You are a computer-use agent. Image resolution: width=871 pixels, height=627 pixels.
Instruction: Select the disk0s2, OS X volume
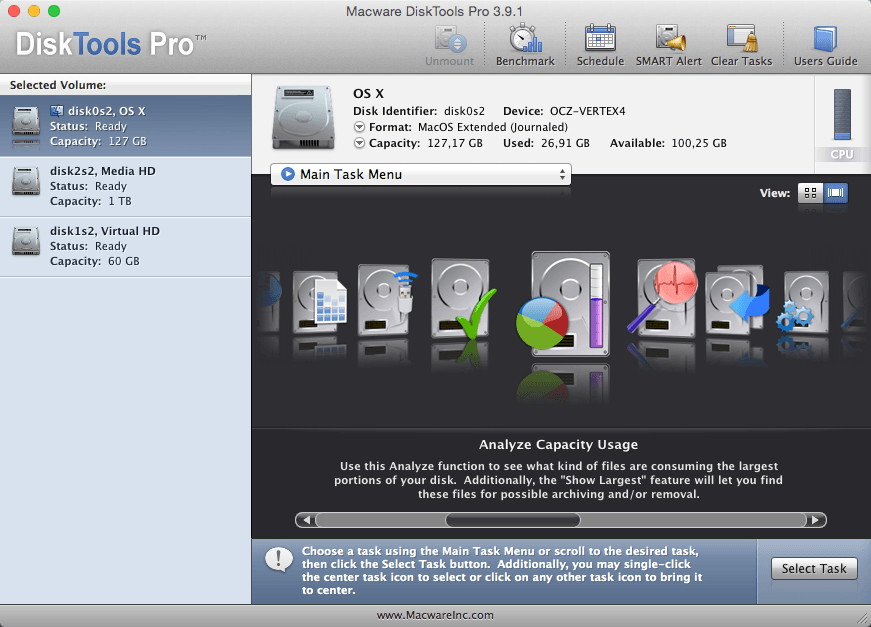pyautogui.click(x=126, y=126)
